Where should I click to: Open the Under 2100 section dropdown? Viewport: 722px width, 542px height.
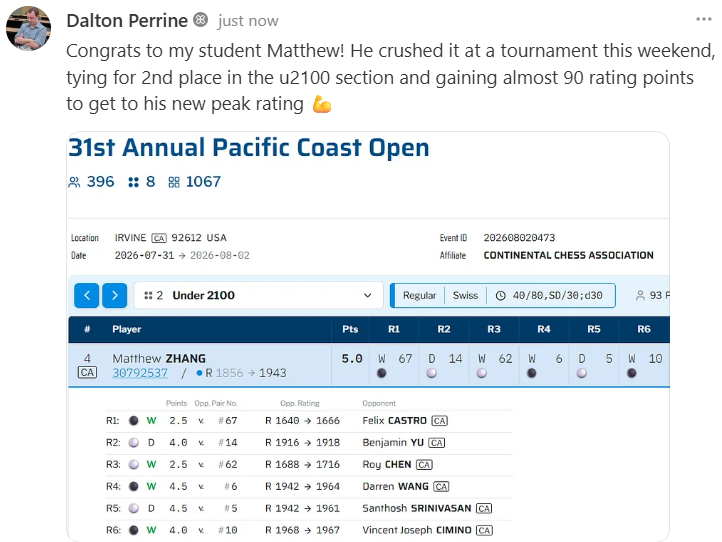pyautogui.click(x=258, y=295)
